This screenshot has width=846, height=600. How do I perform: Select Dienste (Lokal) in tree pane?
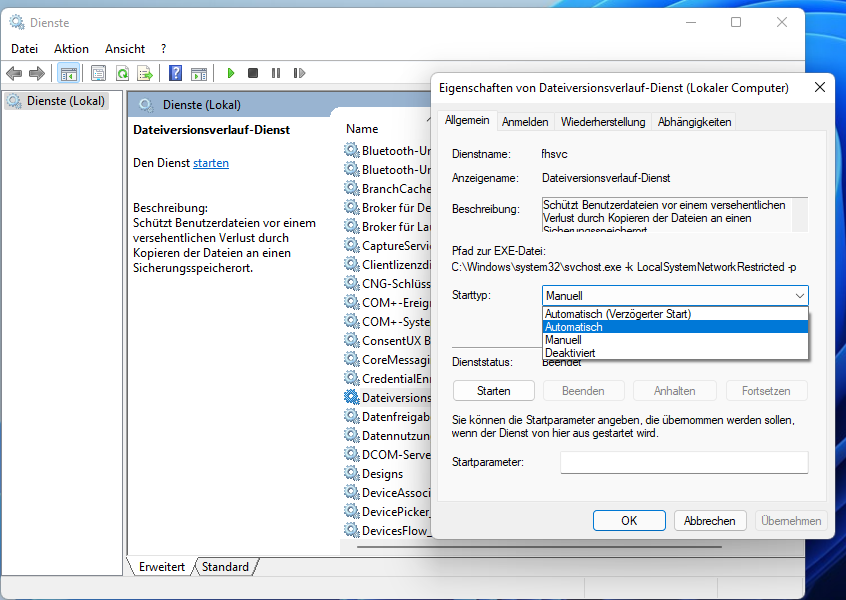pos(57,101)
